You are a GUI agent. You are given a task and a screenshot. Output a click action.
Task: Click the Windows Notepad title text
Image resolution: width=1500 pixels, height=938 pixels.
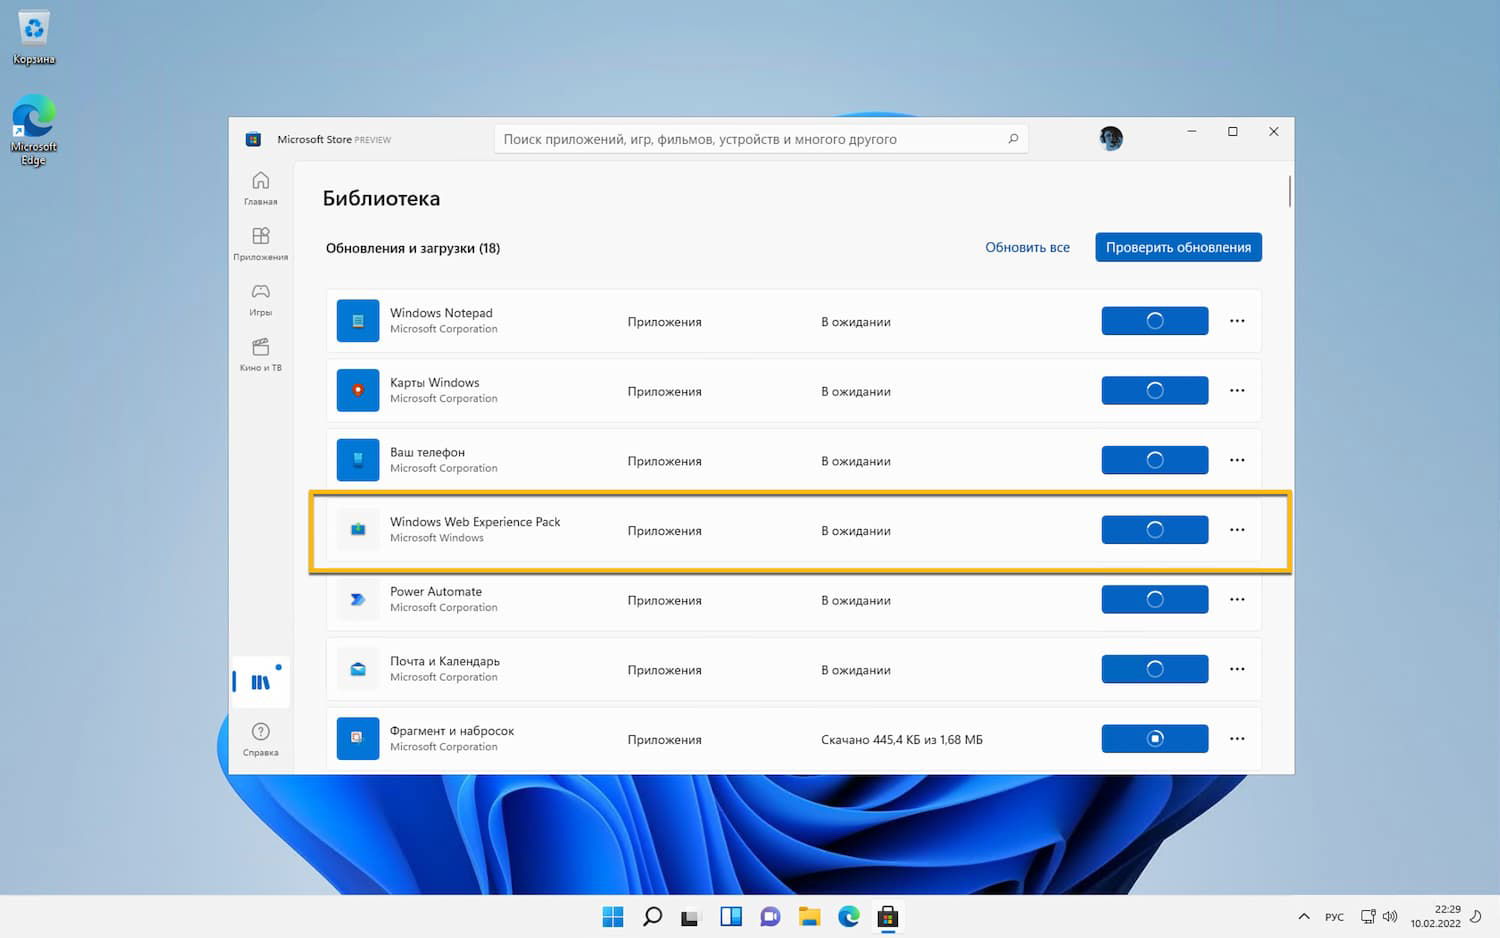441,313
